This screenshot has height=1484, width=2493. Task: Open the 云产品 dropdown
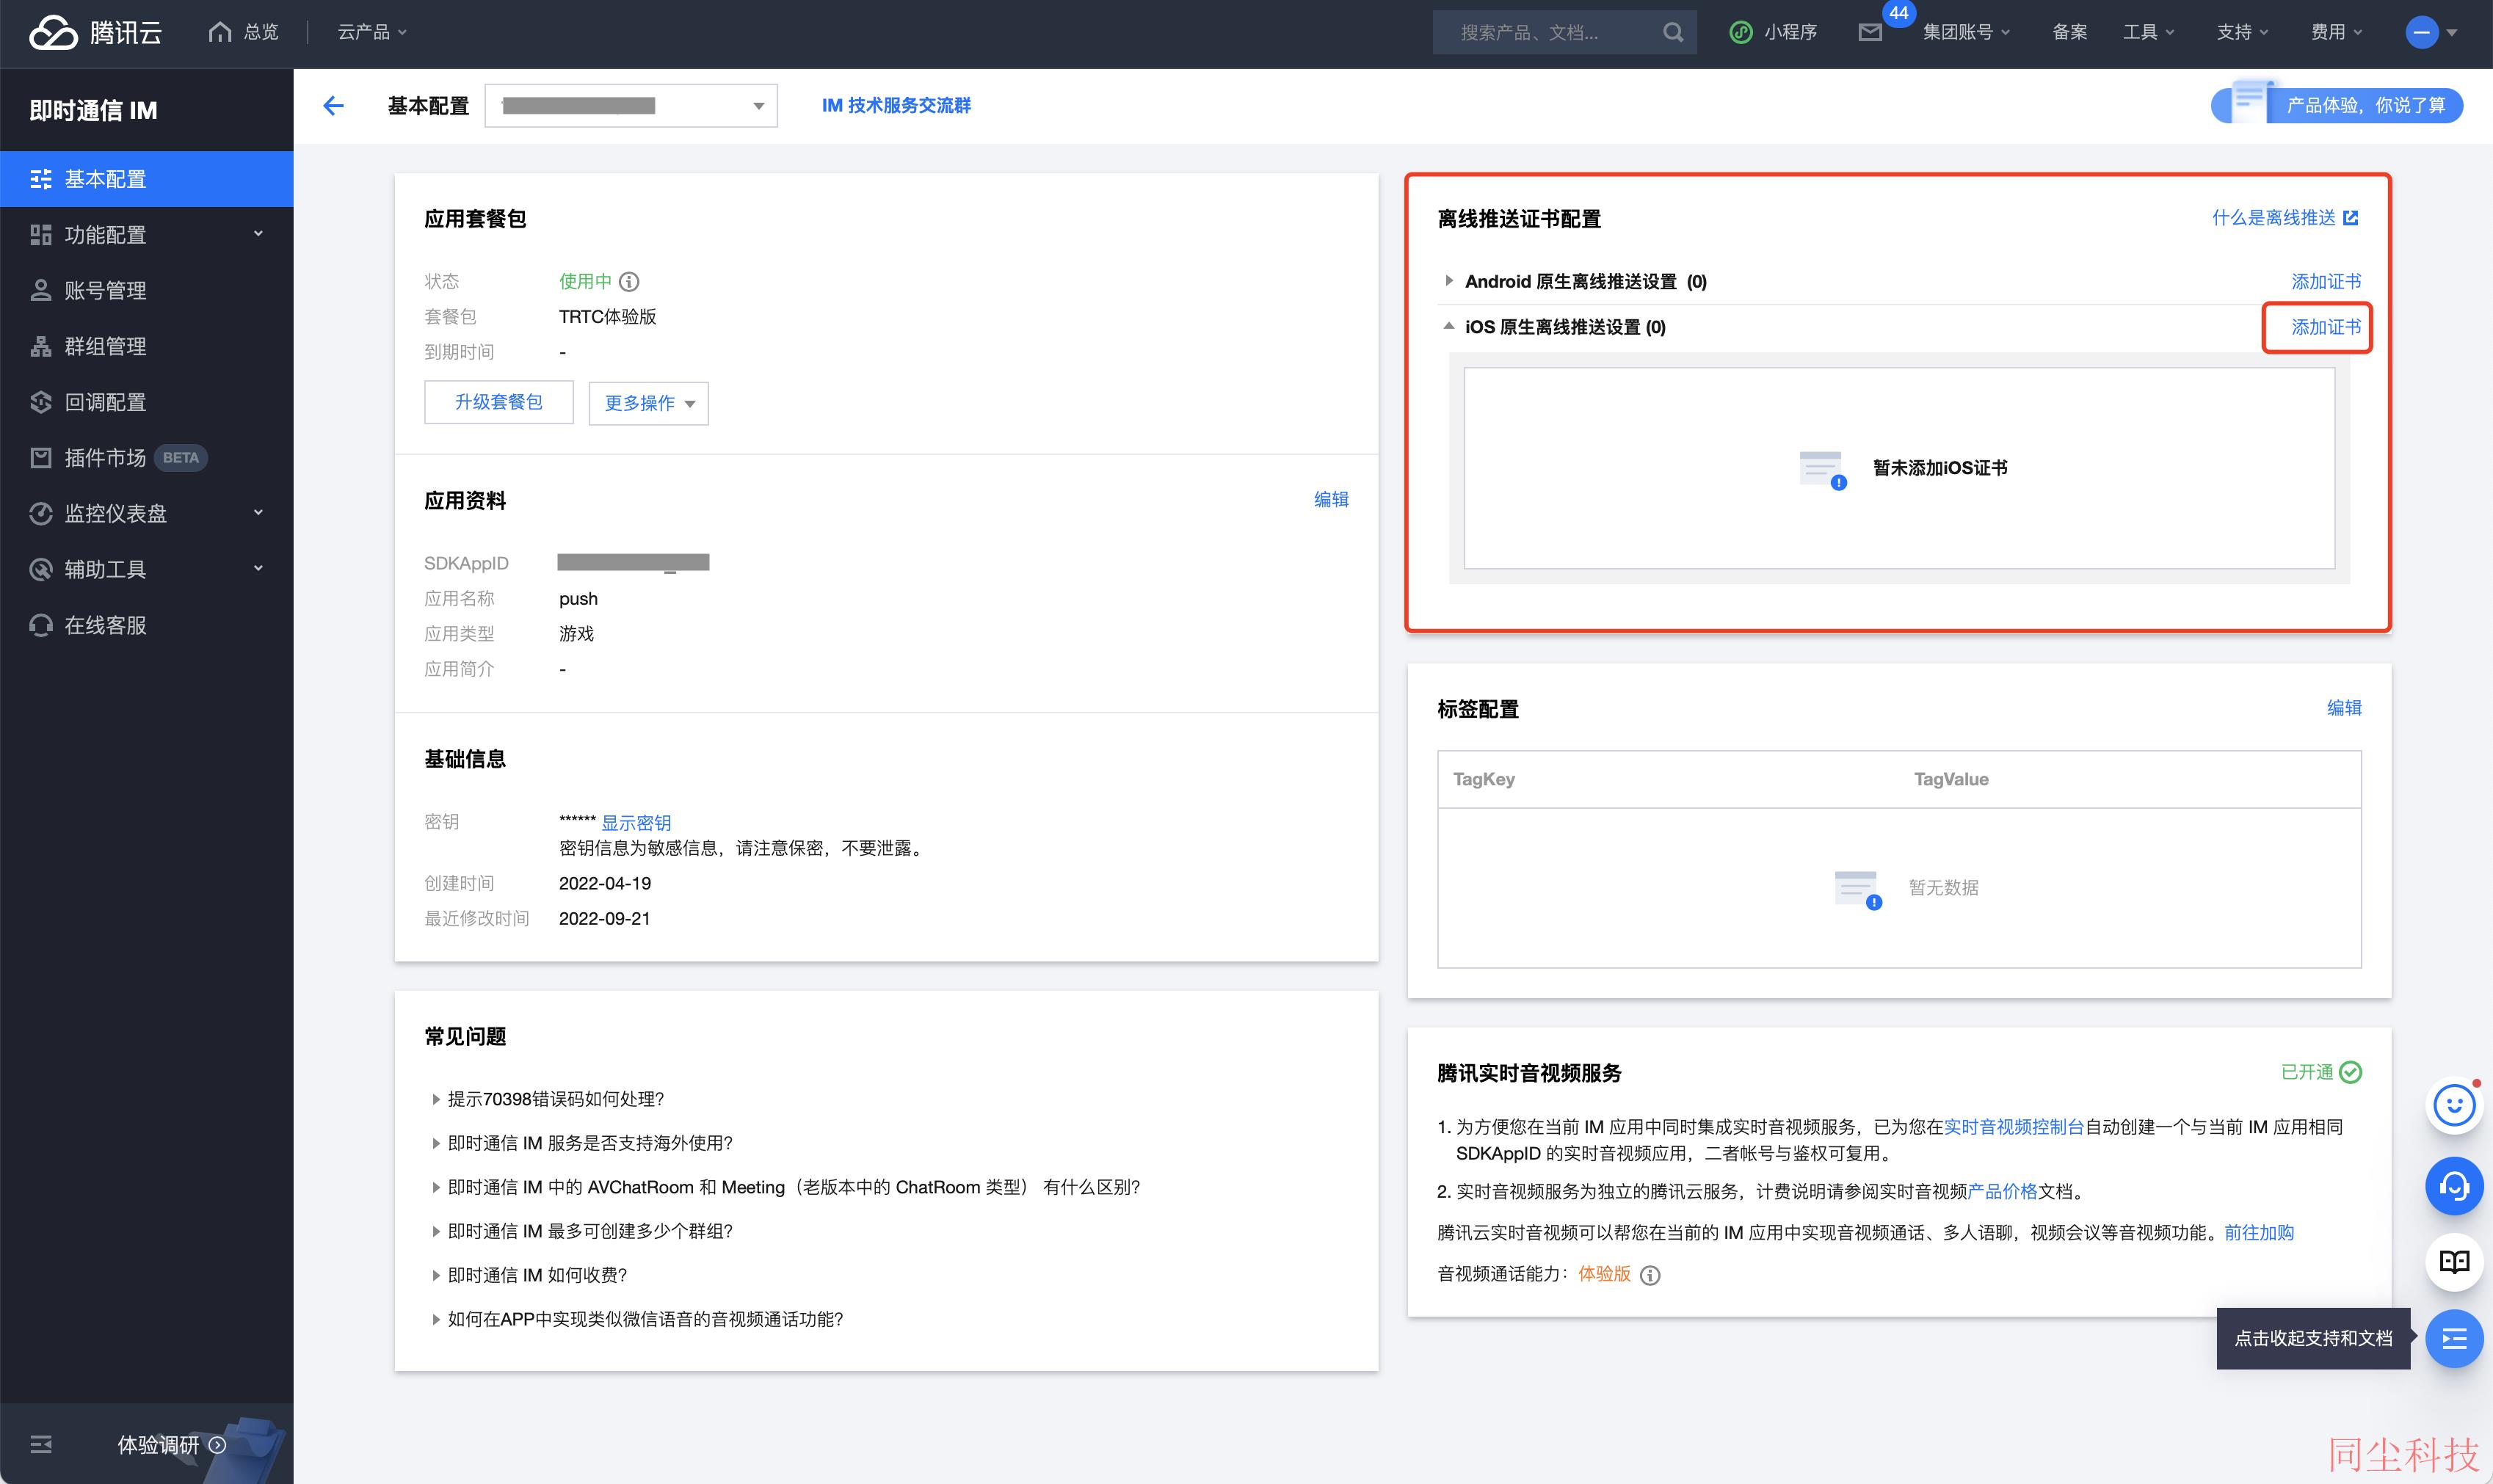[372, 32]
